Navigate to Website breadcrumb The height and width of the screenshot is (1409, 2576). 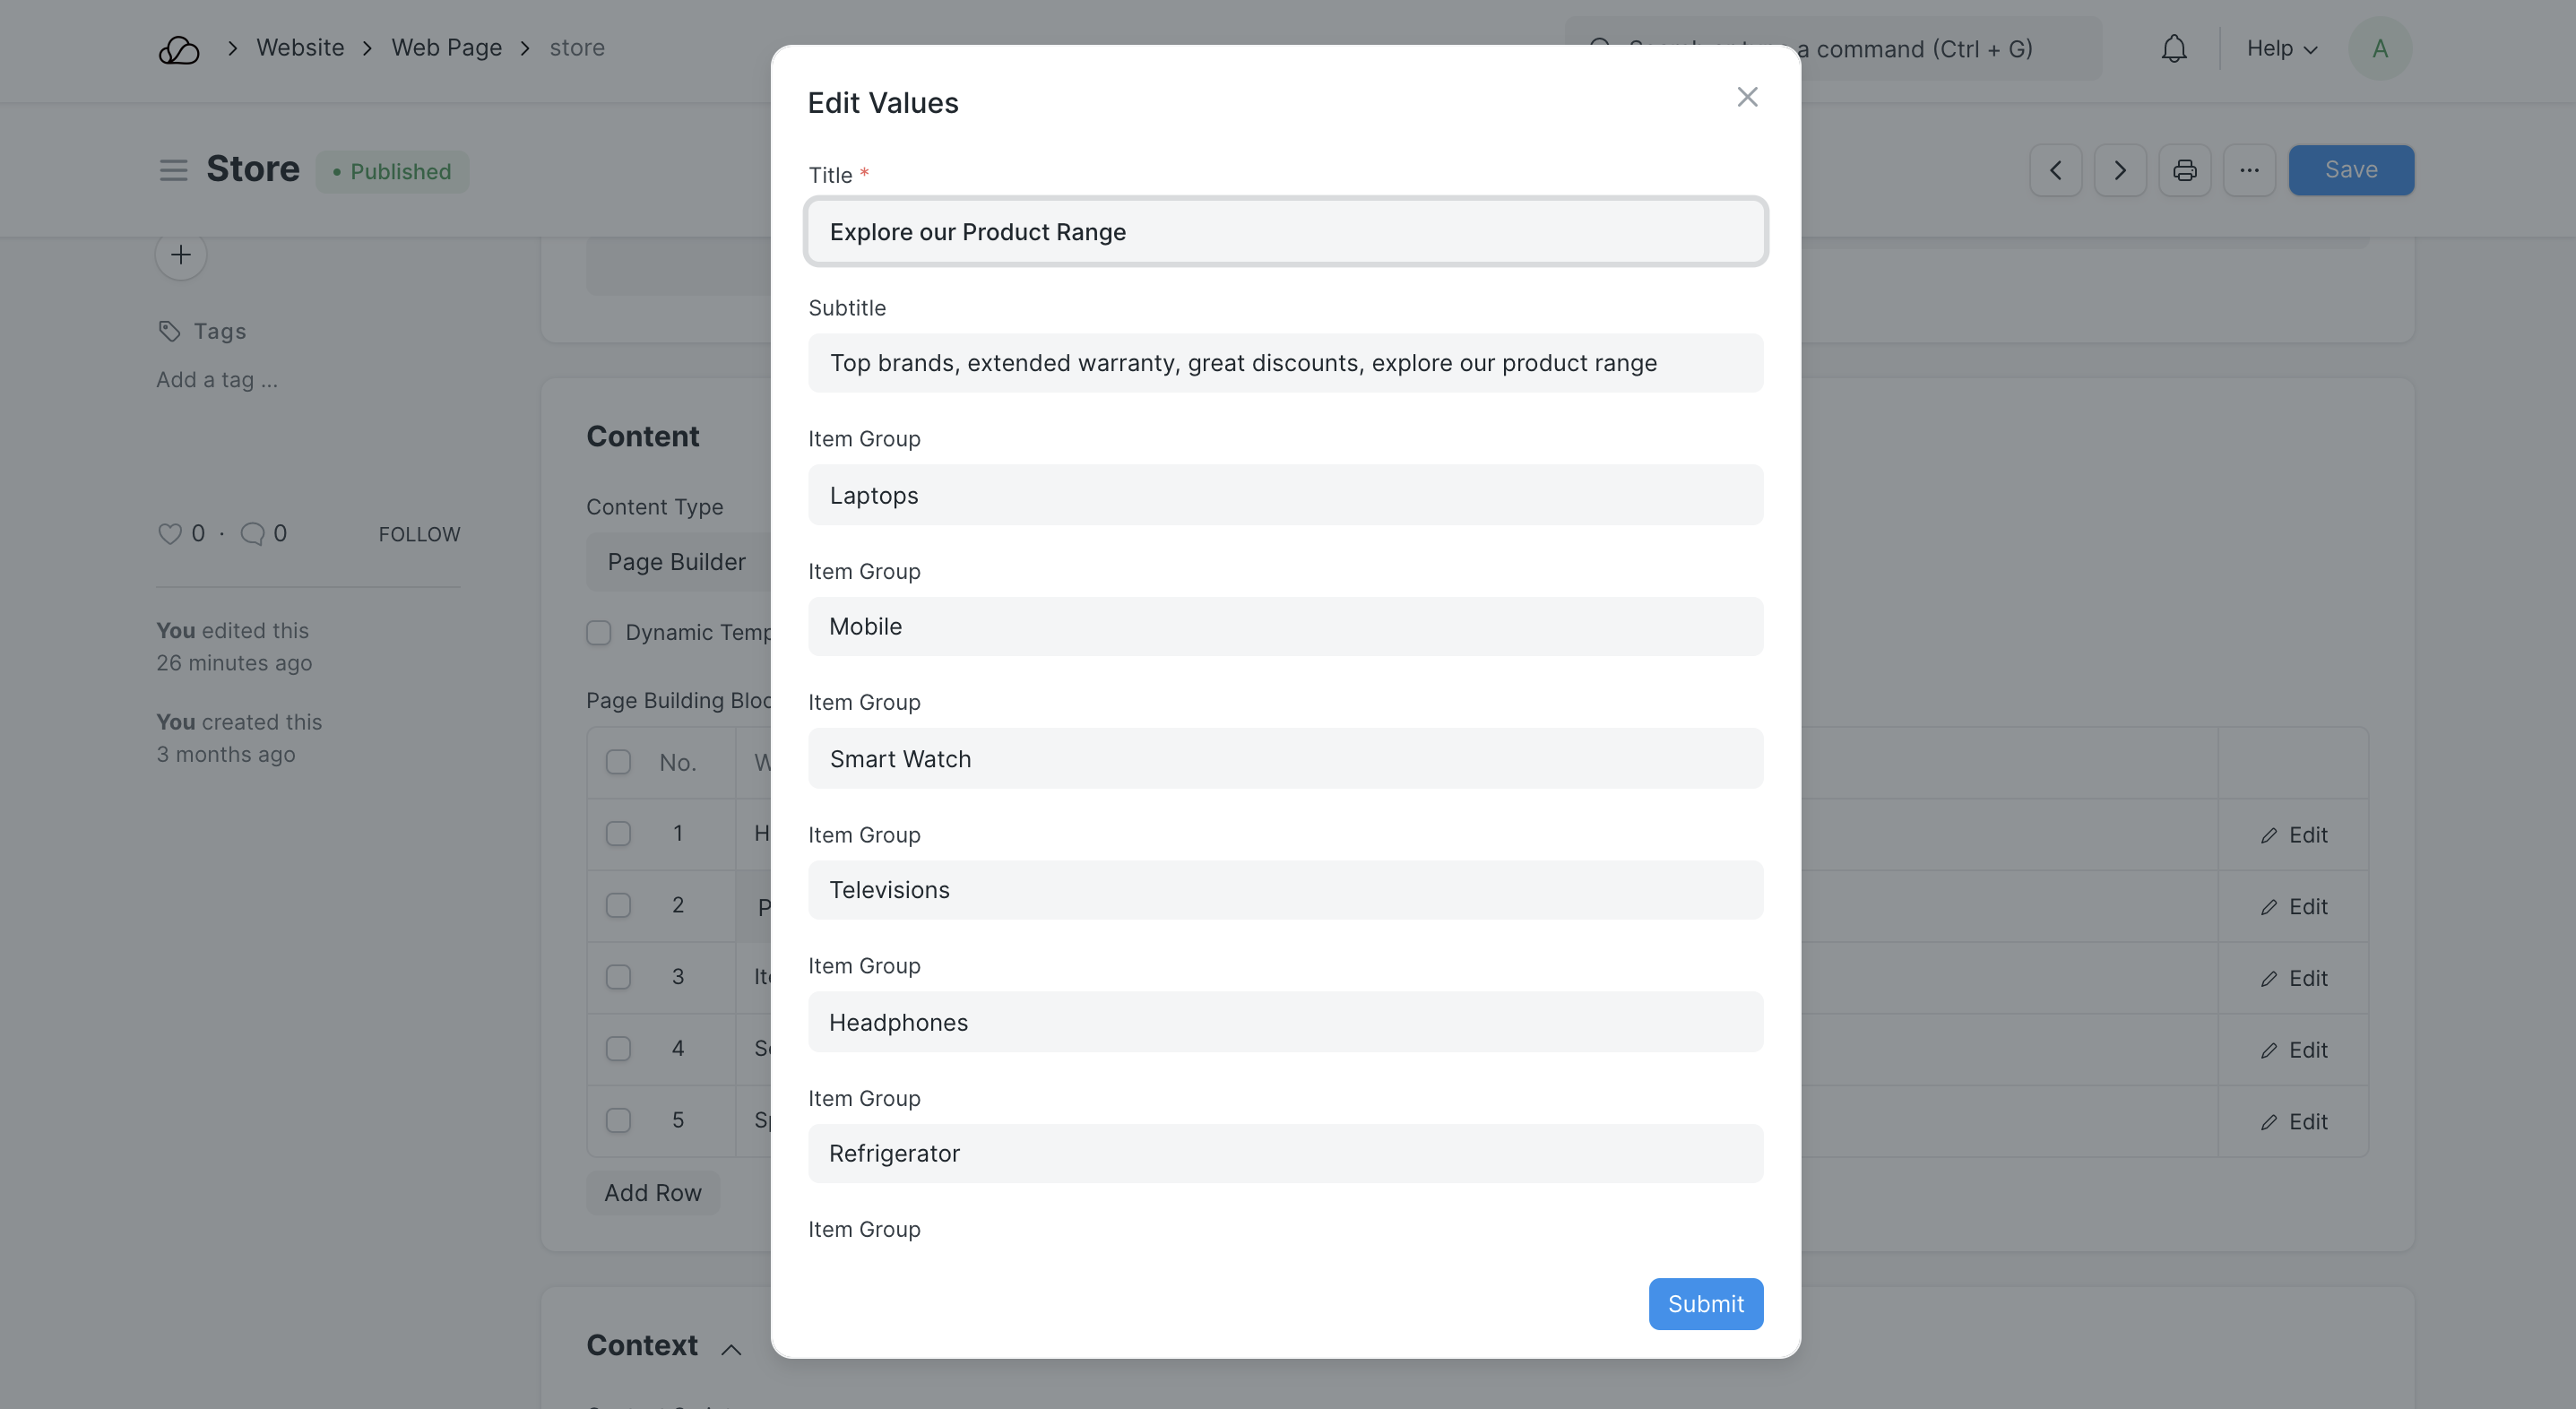[x=299, y=48]
